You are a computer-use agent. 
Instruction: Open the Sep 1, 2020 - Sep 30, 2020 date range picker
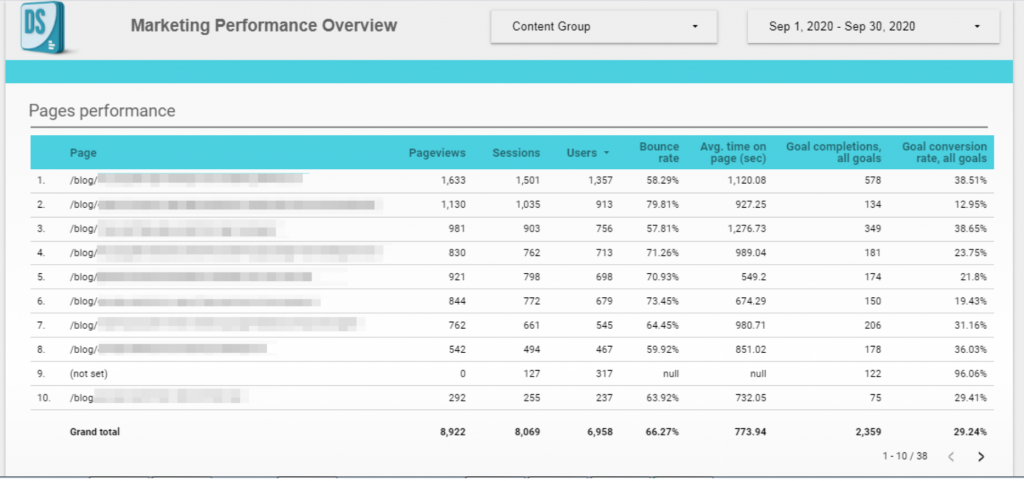[x=873, y=27]
